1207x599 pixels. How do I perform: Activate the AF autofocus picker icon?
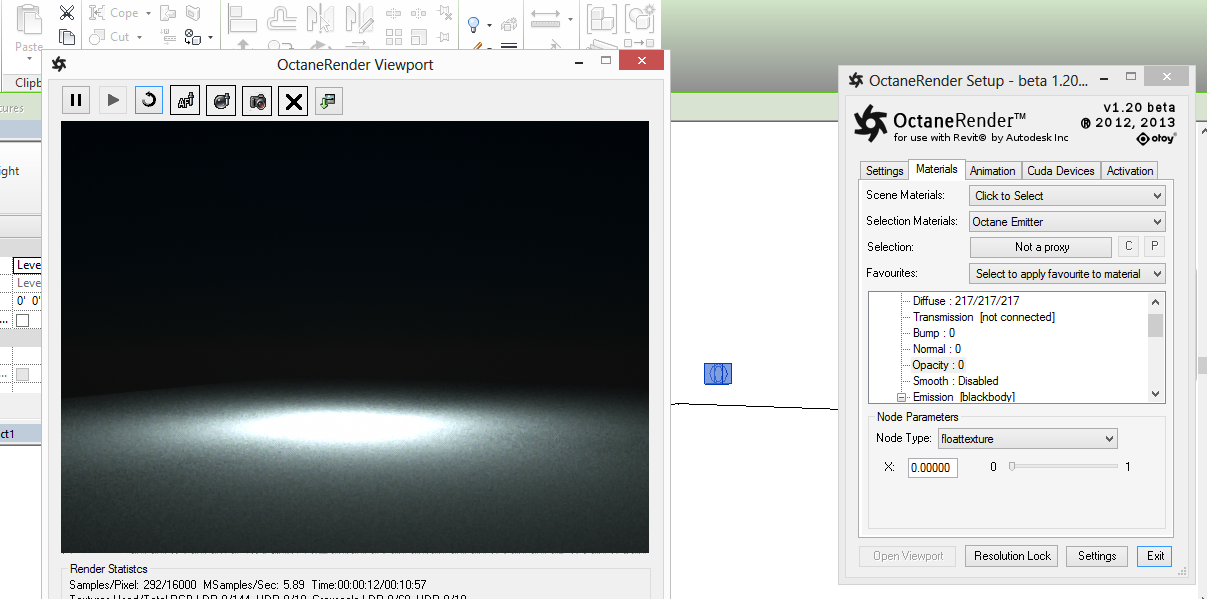click(185, 100)
